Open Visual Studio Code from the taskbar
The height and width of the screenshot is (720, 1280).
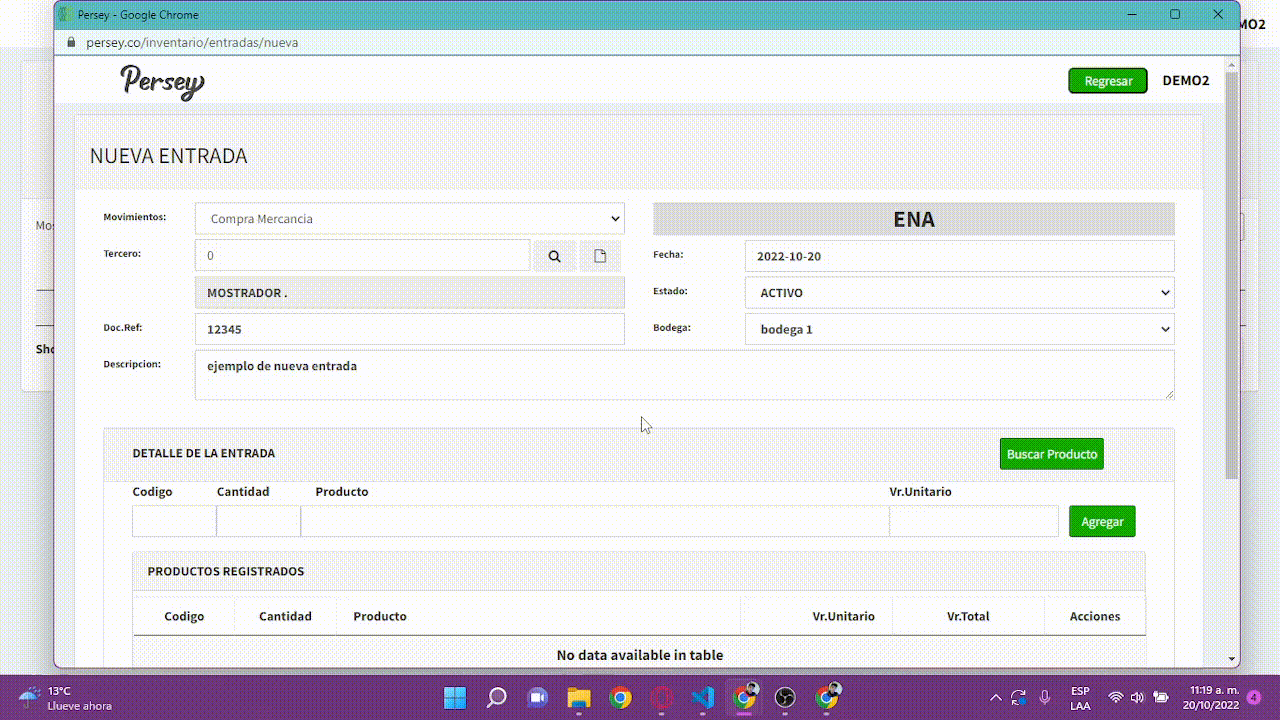(x=702, y=697)
